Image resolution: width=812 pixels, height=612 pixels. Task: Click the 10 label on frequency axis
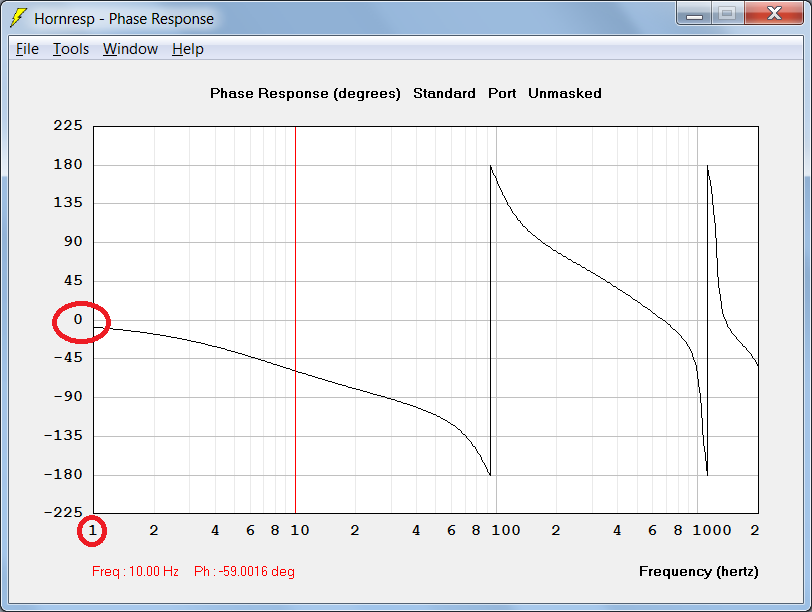[x=300, y=530]
